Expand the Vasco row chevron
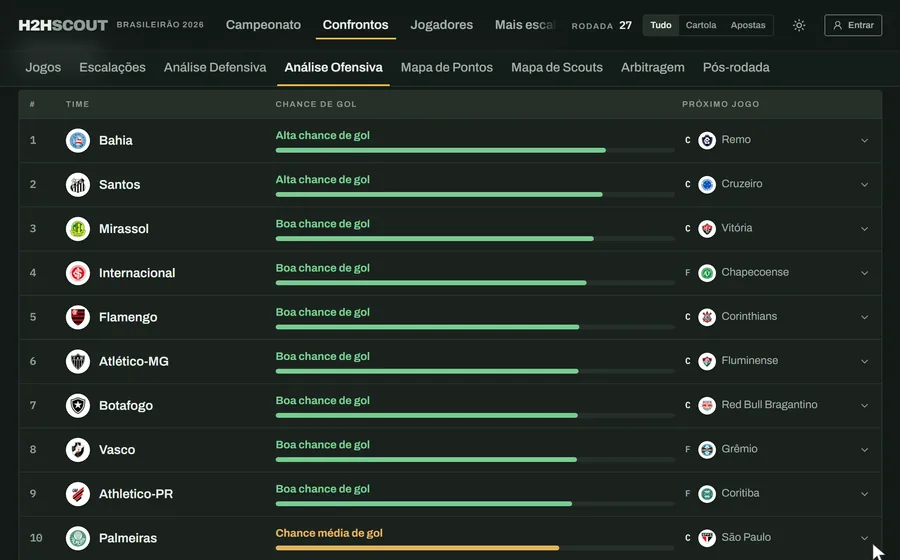900x560 pixels. click(864, 450)
